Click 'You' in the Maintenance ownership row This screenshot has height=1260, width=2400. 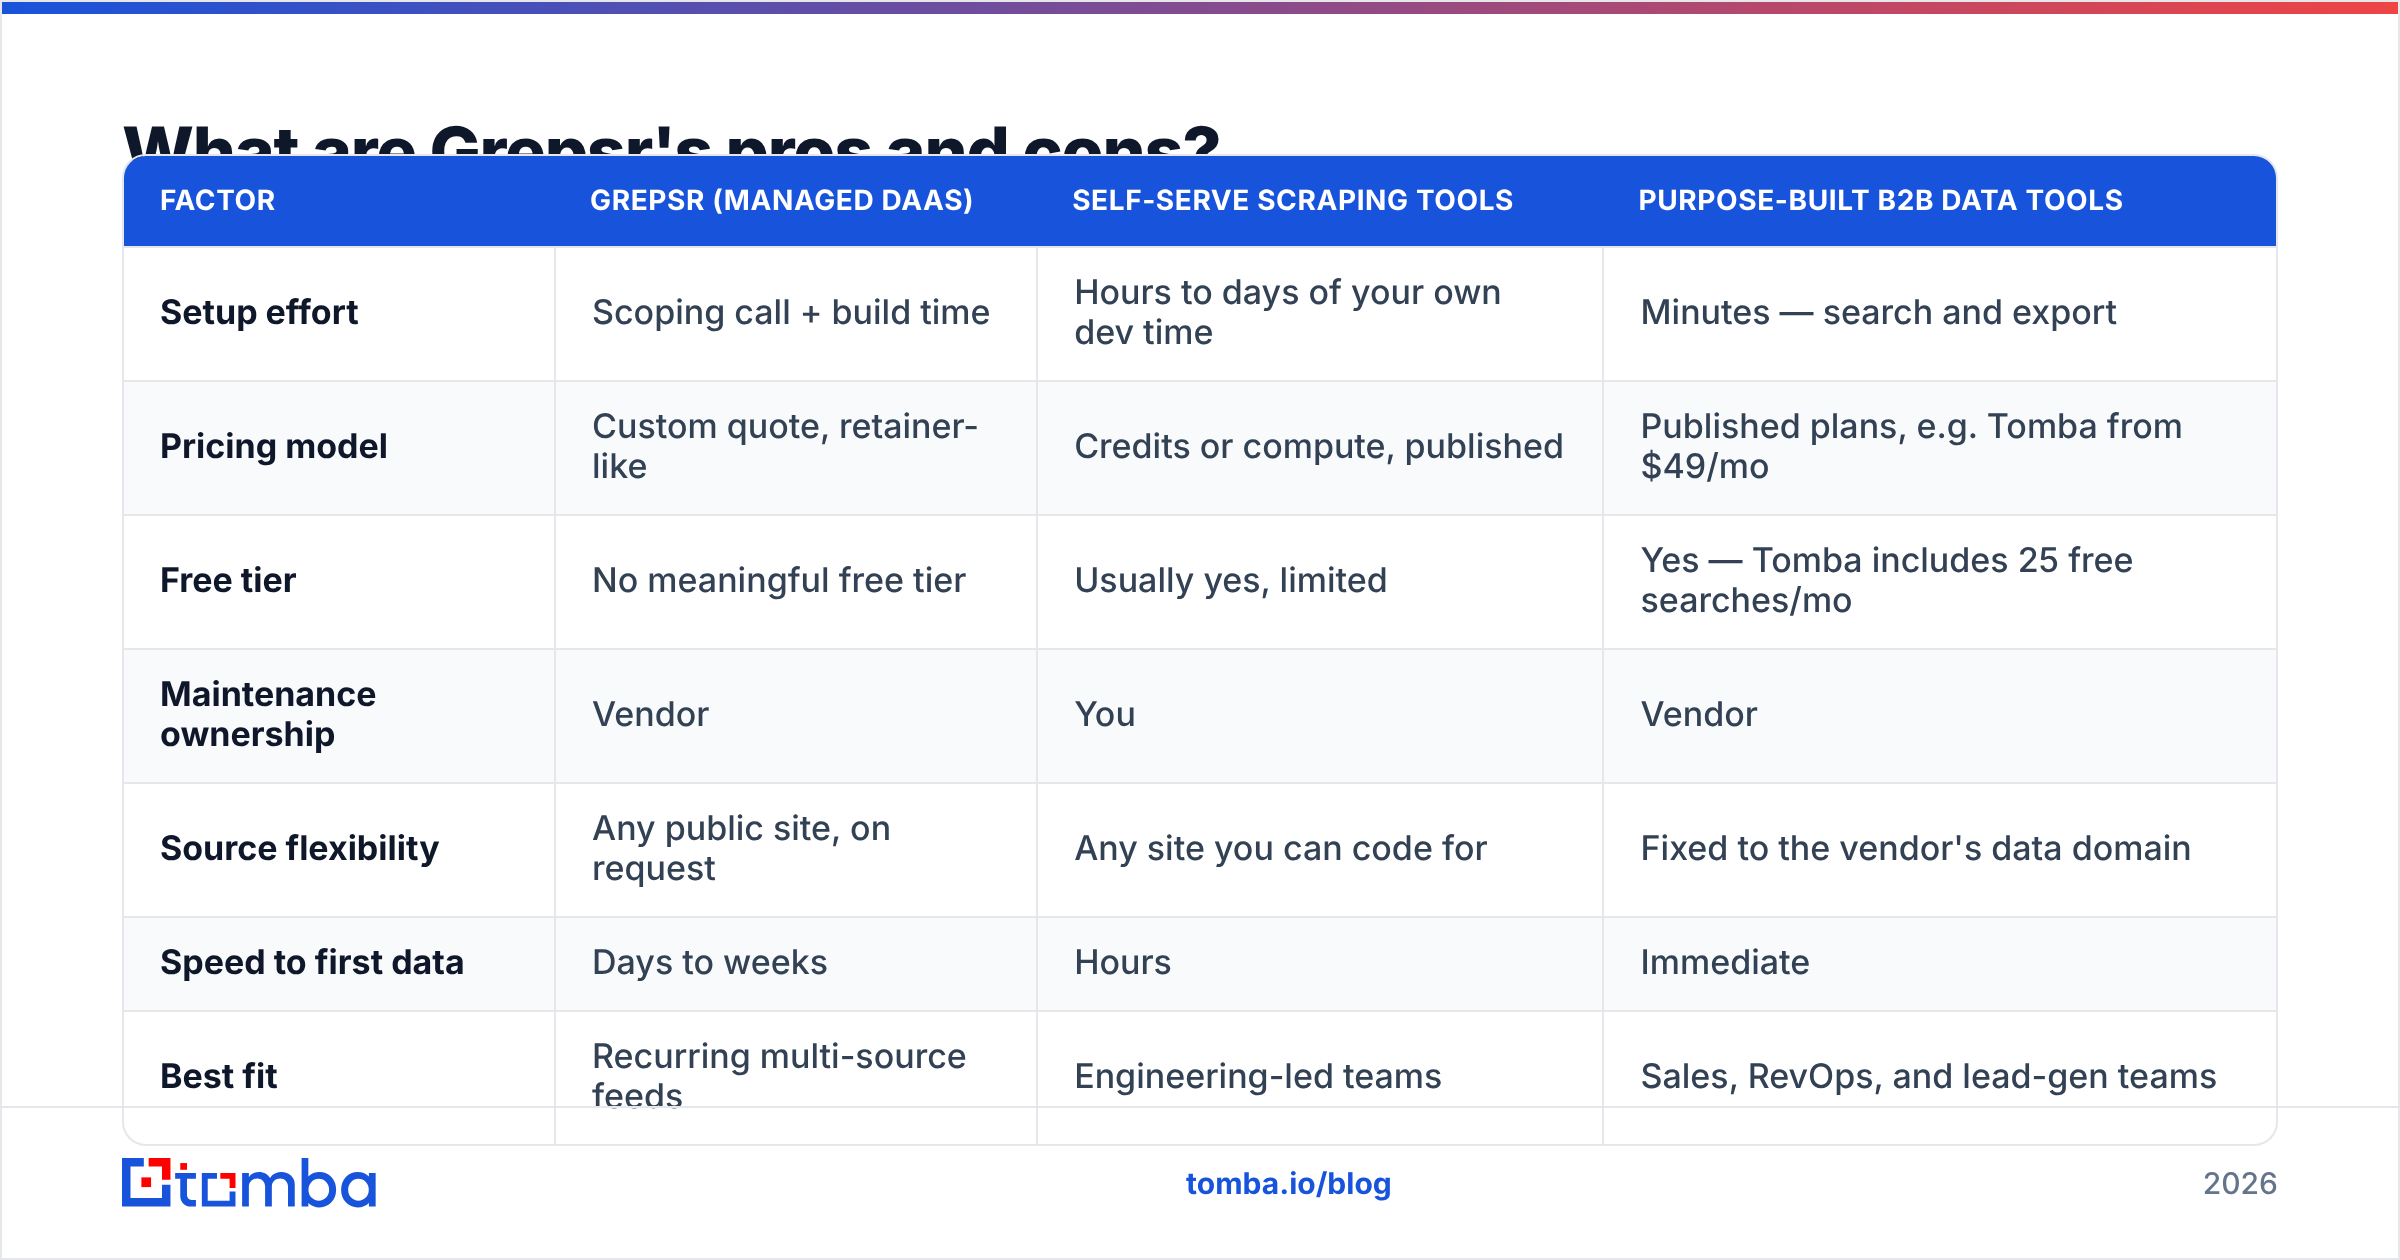[x=1105, y=714]
